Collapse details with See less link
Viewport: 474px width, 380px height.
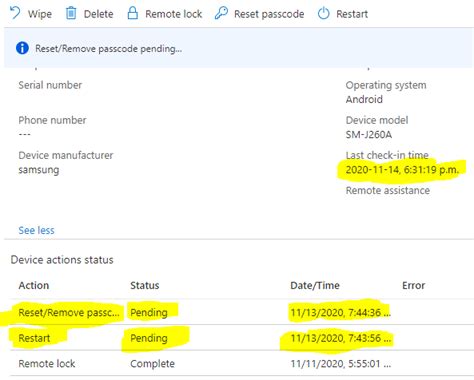coord(36,230)
